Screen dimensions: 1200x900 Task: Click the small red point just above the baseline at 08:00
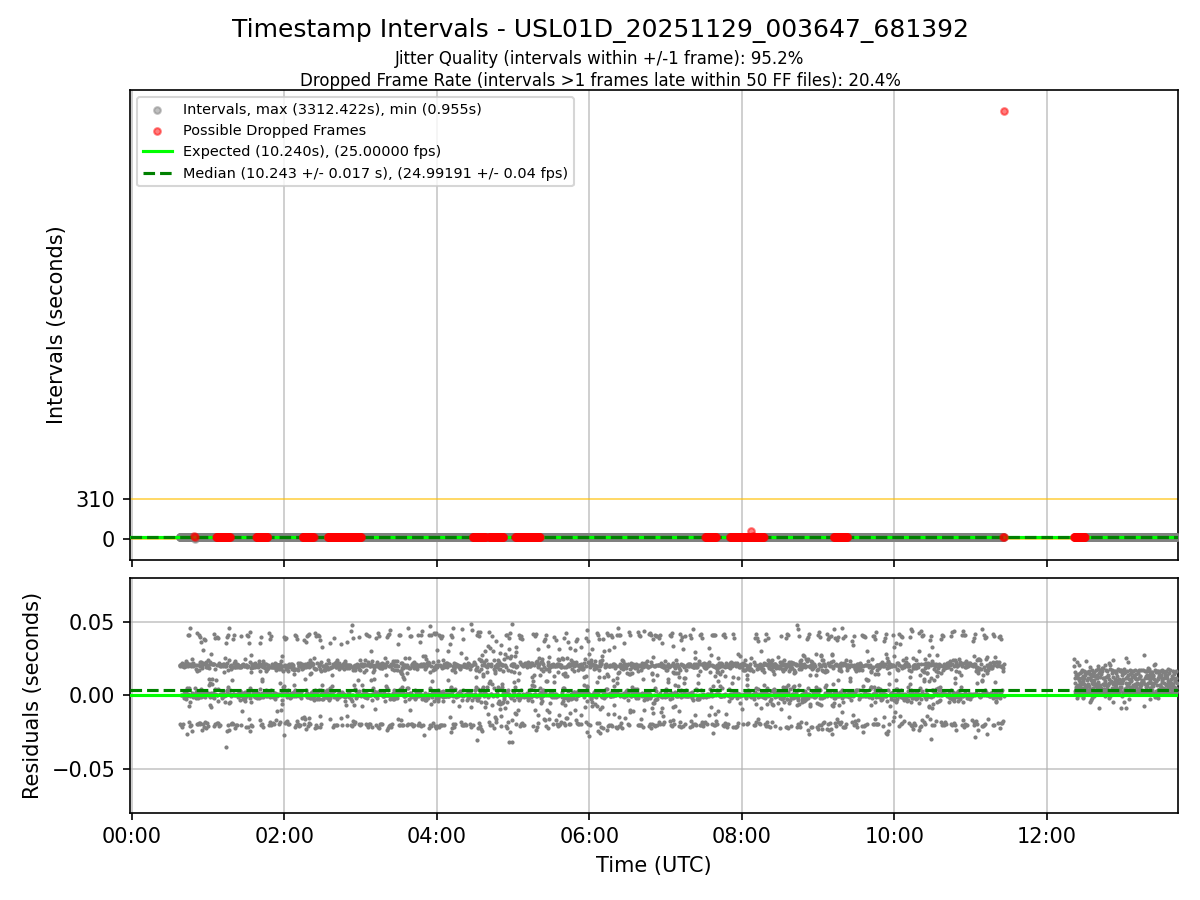pos(751,531)
